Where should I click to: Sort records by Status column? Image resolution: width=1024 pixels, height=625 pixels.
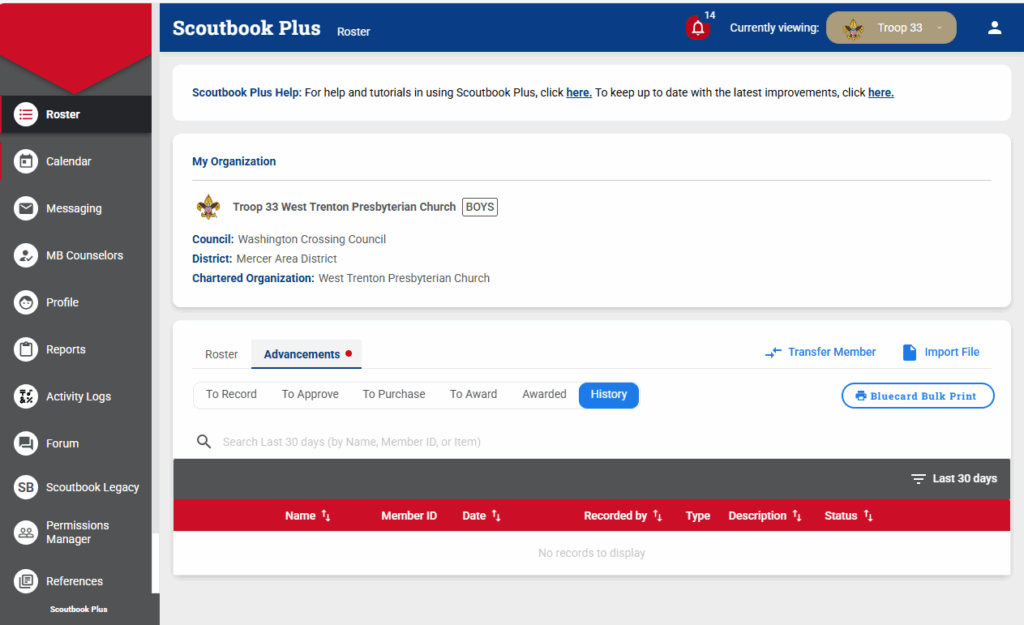849,516
